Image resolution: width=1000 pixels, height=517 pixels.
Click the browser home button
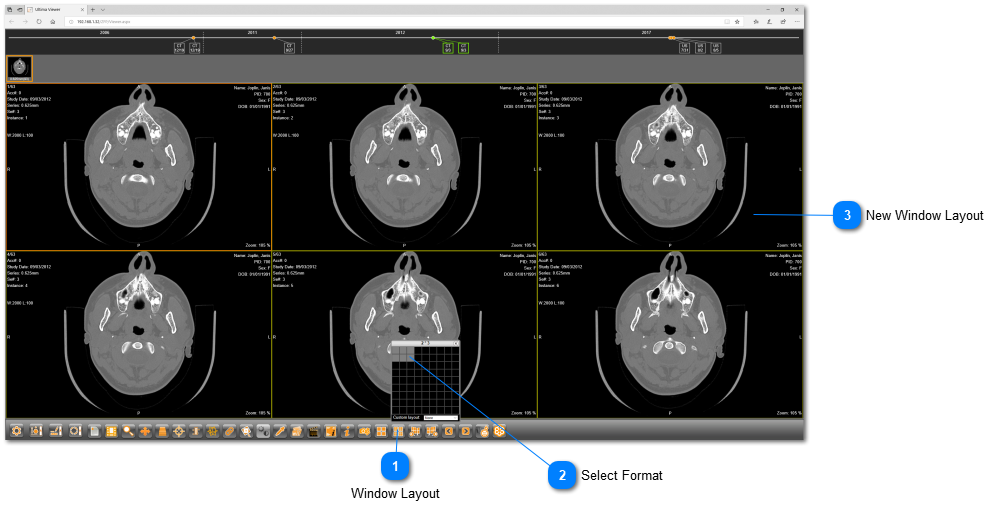coord(53,21)
